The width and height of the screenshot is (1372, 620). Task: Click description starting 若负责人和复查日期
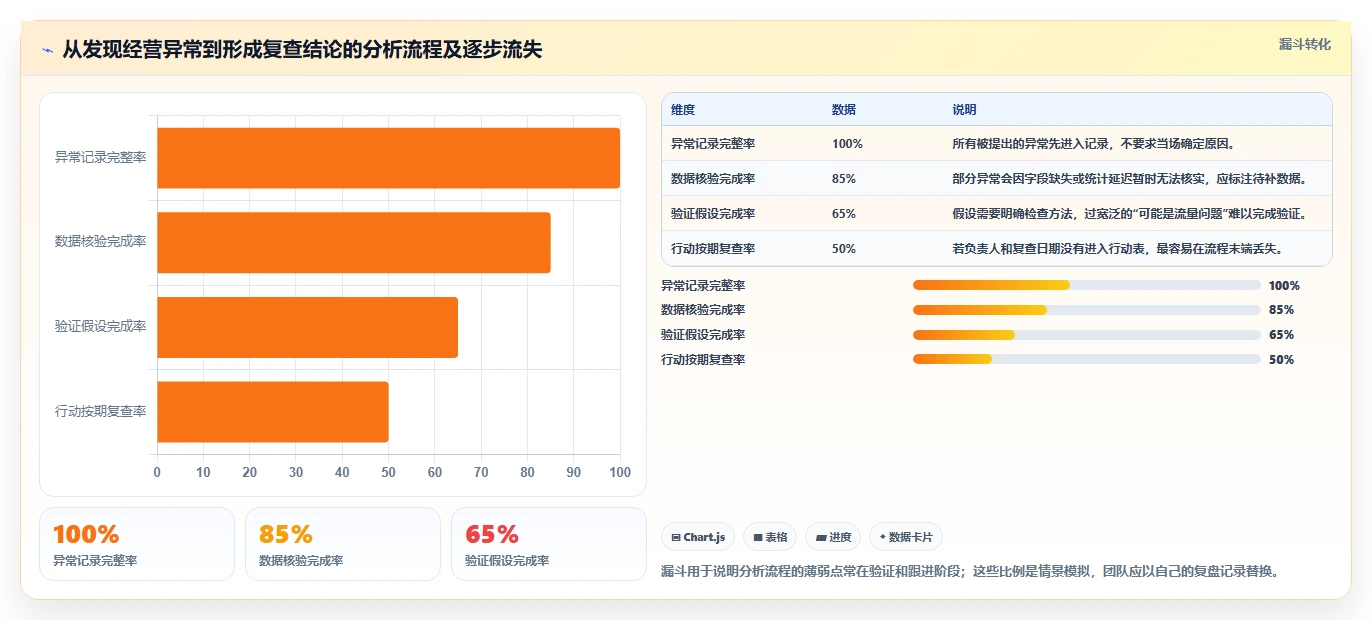pyautogui.click(x=1117, y=249)
